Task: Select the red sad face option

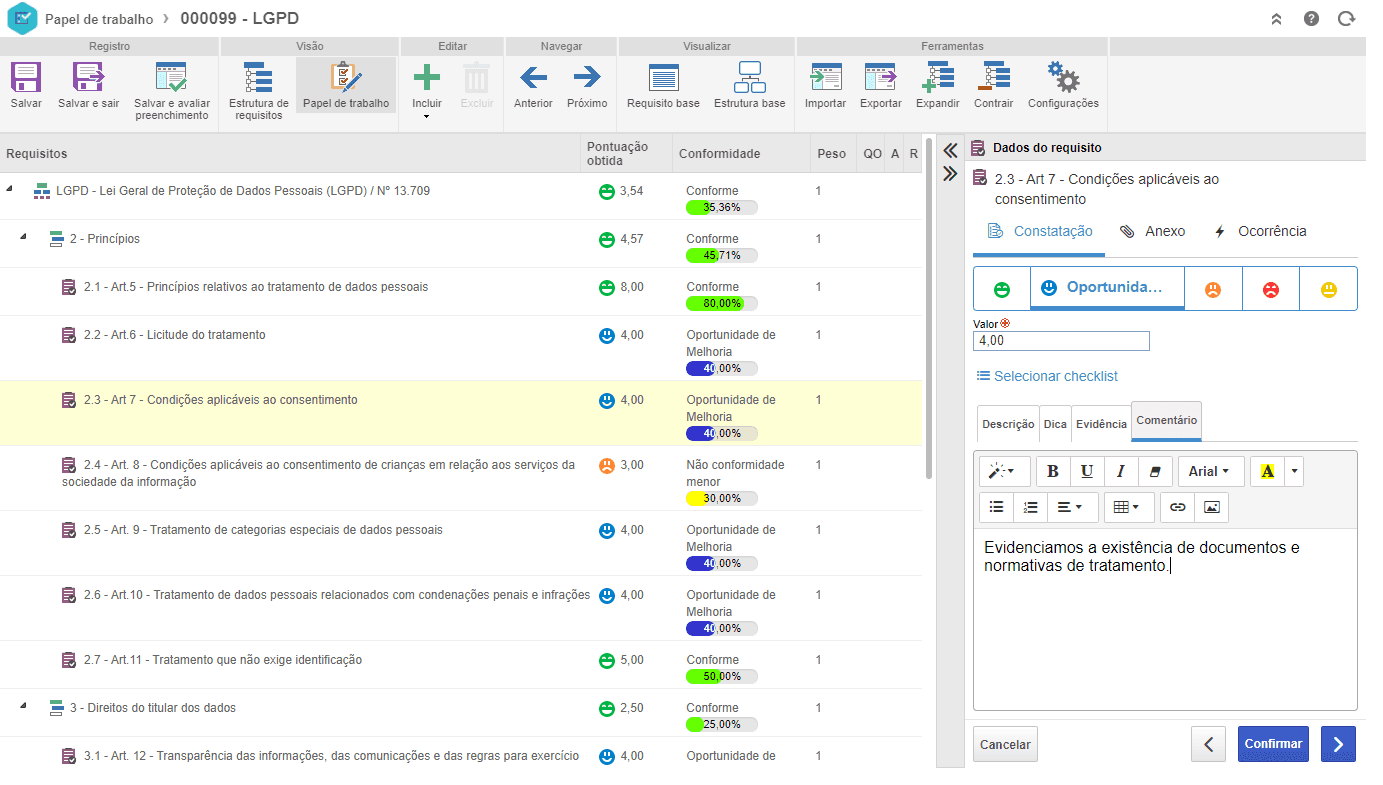Action: [x=1270, y=289]
